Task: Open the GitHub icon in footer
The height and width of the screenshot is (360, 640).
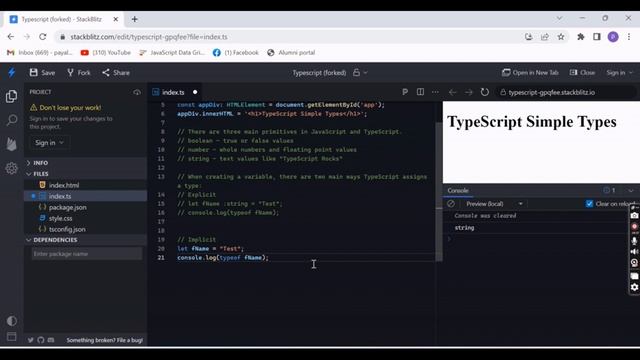Action: pos(40,340)
